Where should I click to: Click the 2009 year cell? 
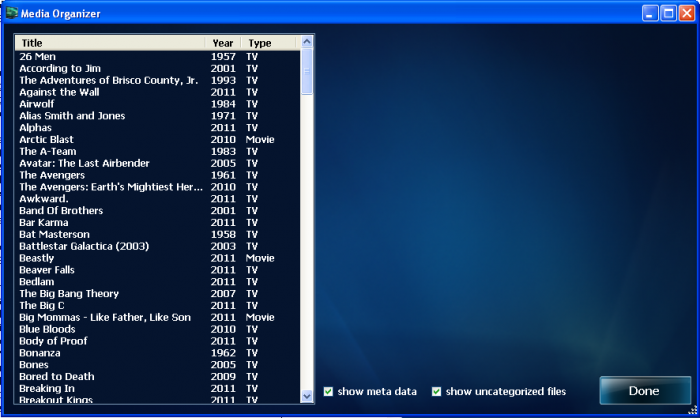[223, 376]
